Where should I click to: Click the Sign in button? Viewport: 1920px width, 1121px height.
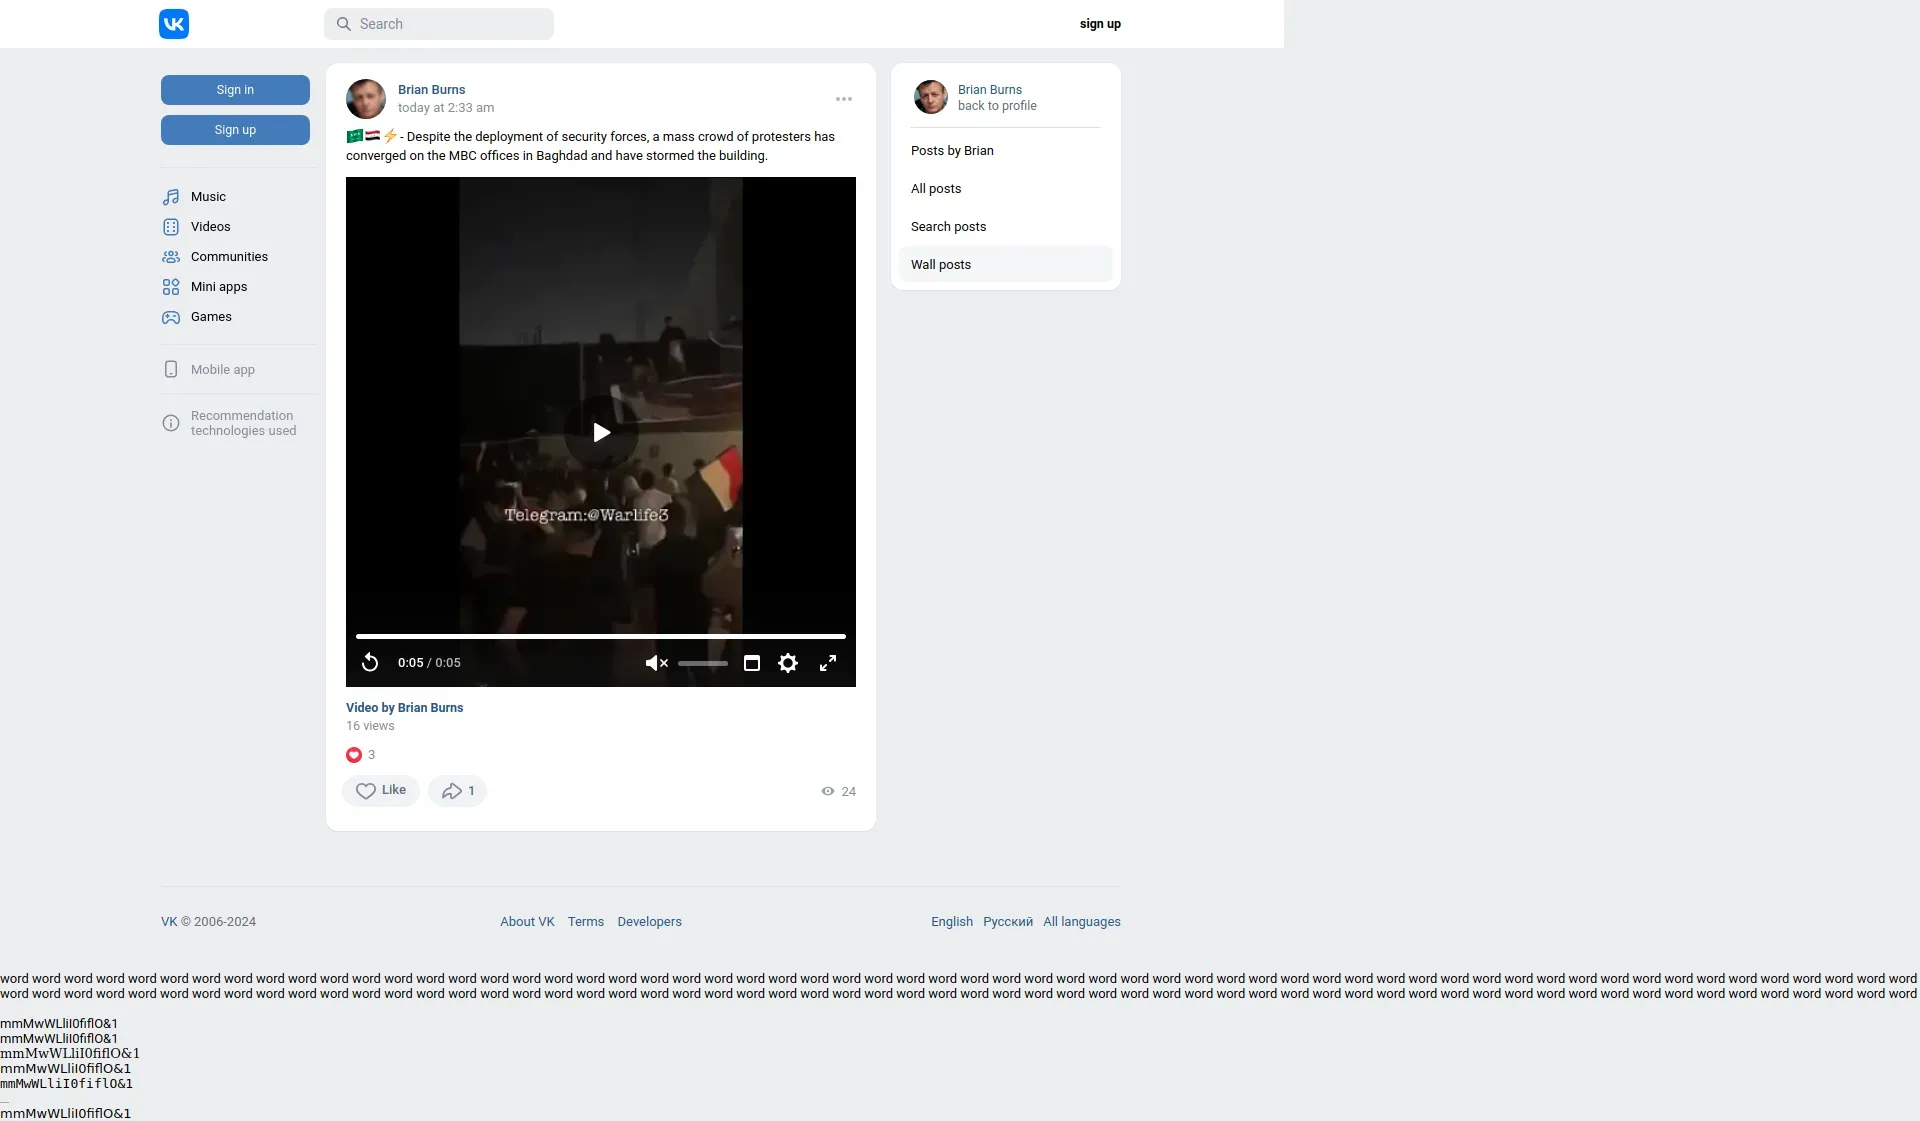[x=235, y=90]
